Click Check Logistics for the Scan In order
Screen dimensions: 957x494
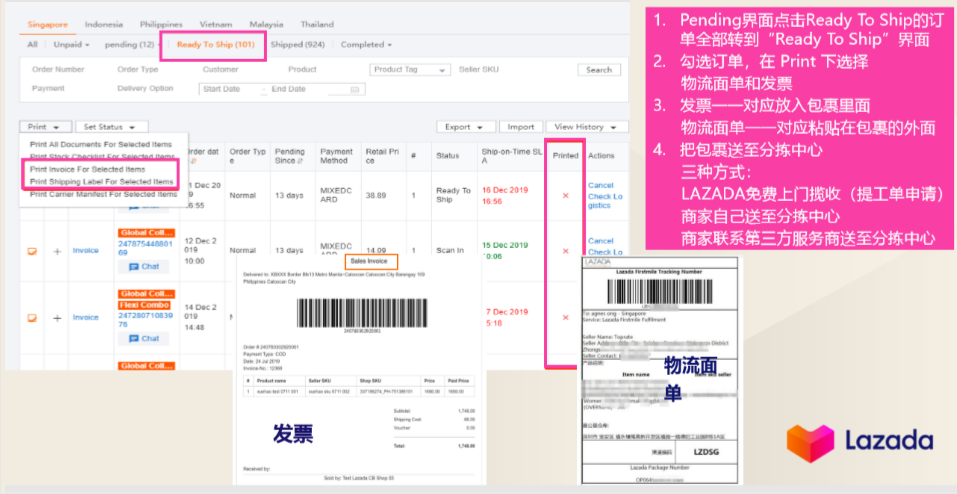coord(605,252)
